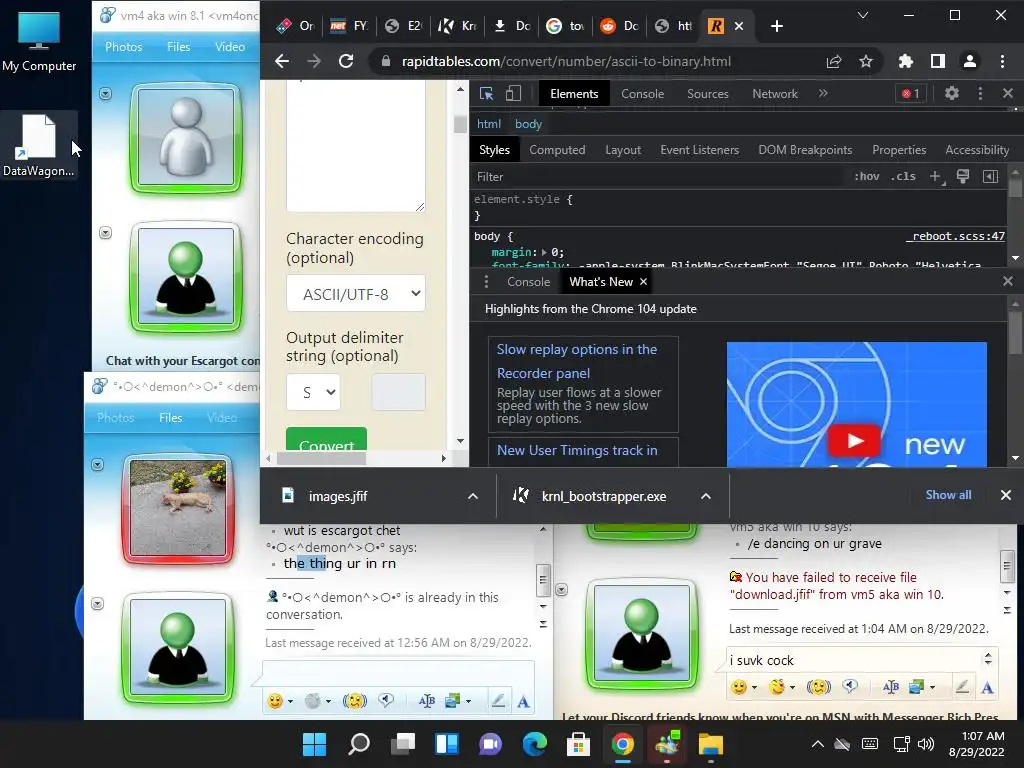Show hidden system tray icons
Image resolution: width=1024 pixels, height=768 pixels.
coord(817,743)
